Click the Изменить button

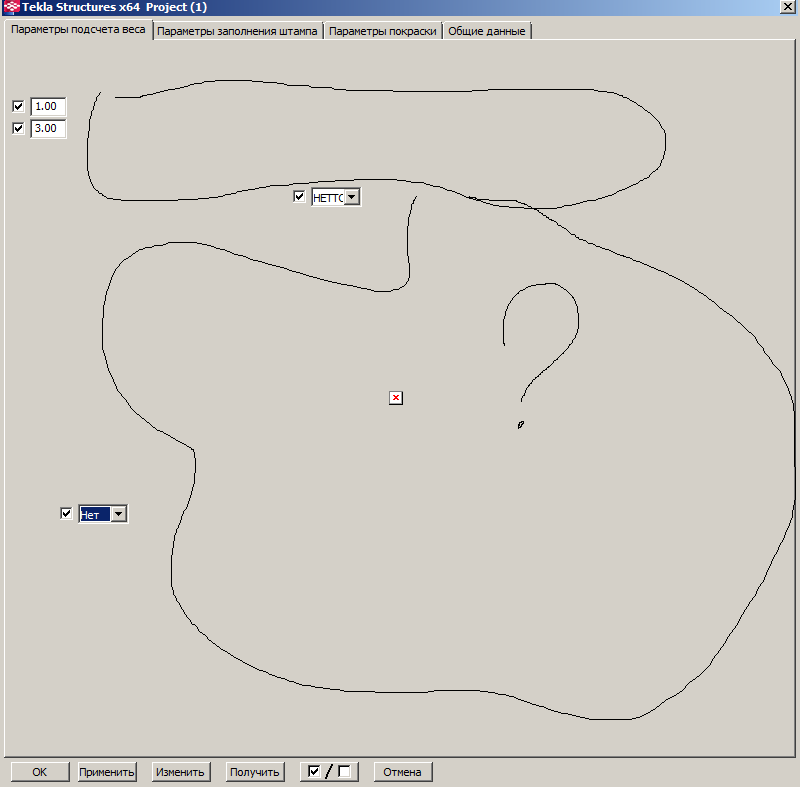(x=181, y=772)
